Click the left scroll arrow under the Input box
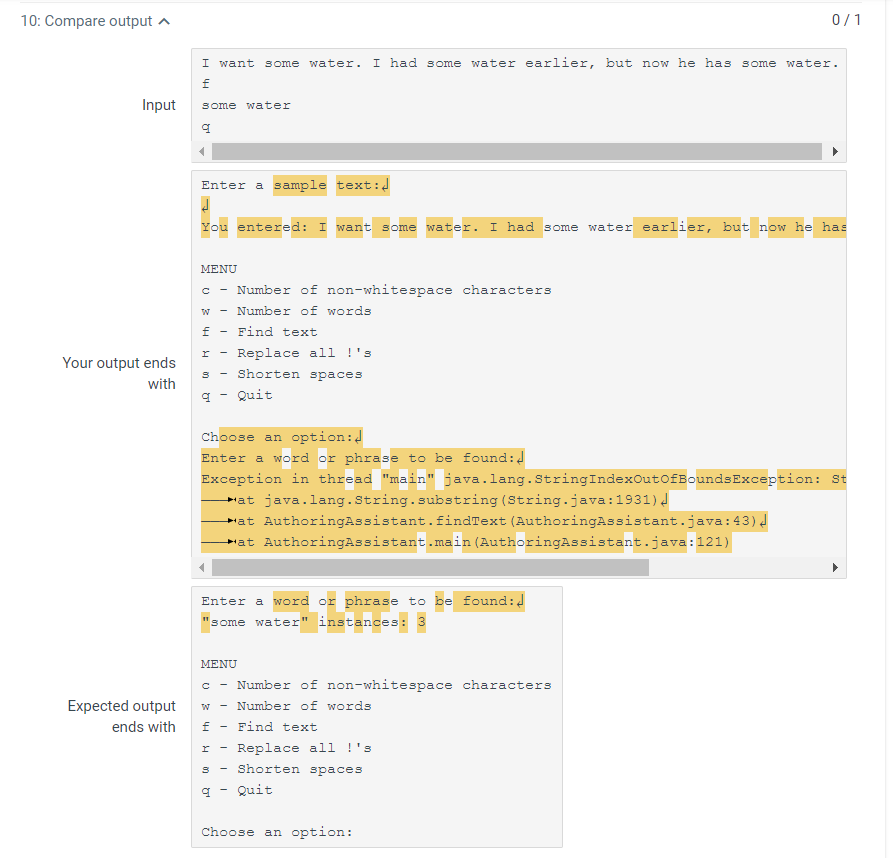Viewport: 893px width, 858px height. pyautogui.click(x=202, y=151)
